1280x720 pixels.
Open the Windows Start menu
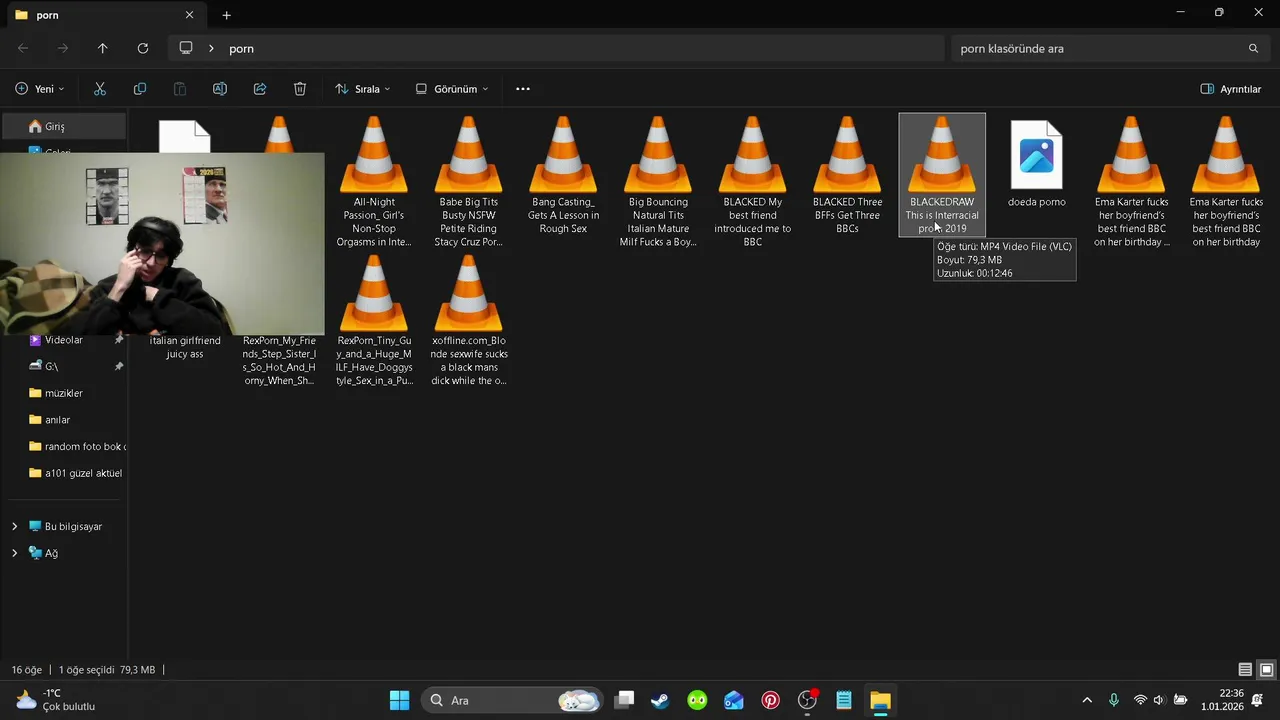pyautogui.click(x=399, y=700)
